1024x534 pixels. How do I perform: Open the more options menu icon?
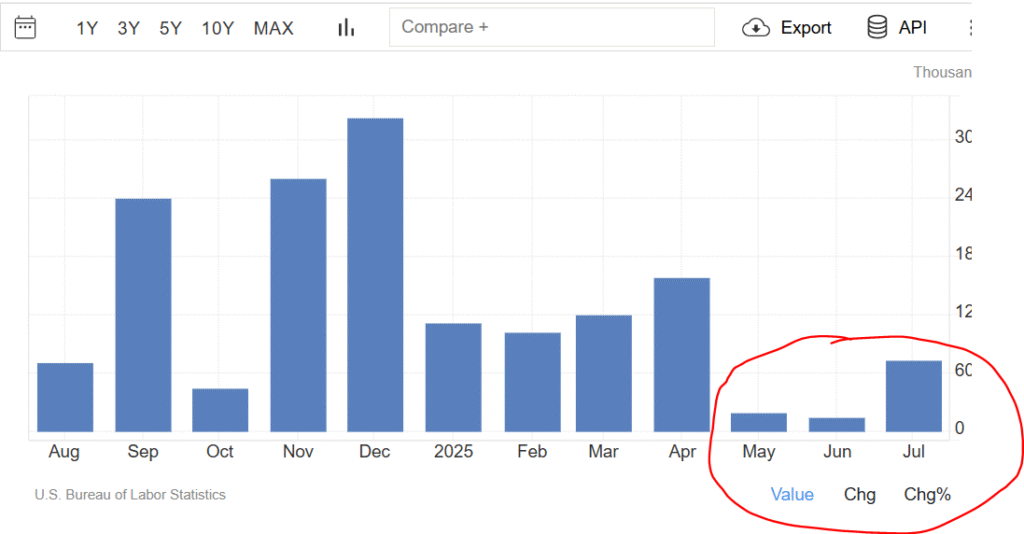point(970,27)
